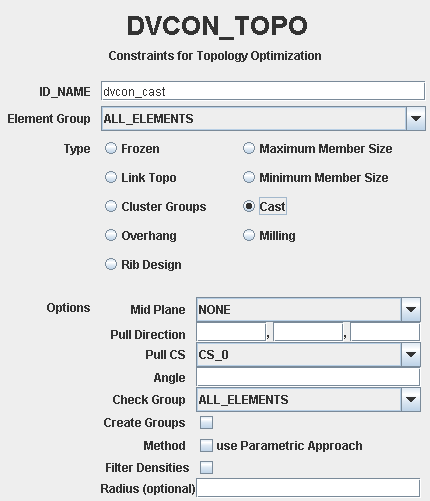The width and height of the screenshot is (430, 501).
Task: Open the Element Group dropdown arrow
Action: click(416, 119)
